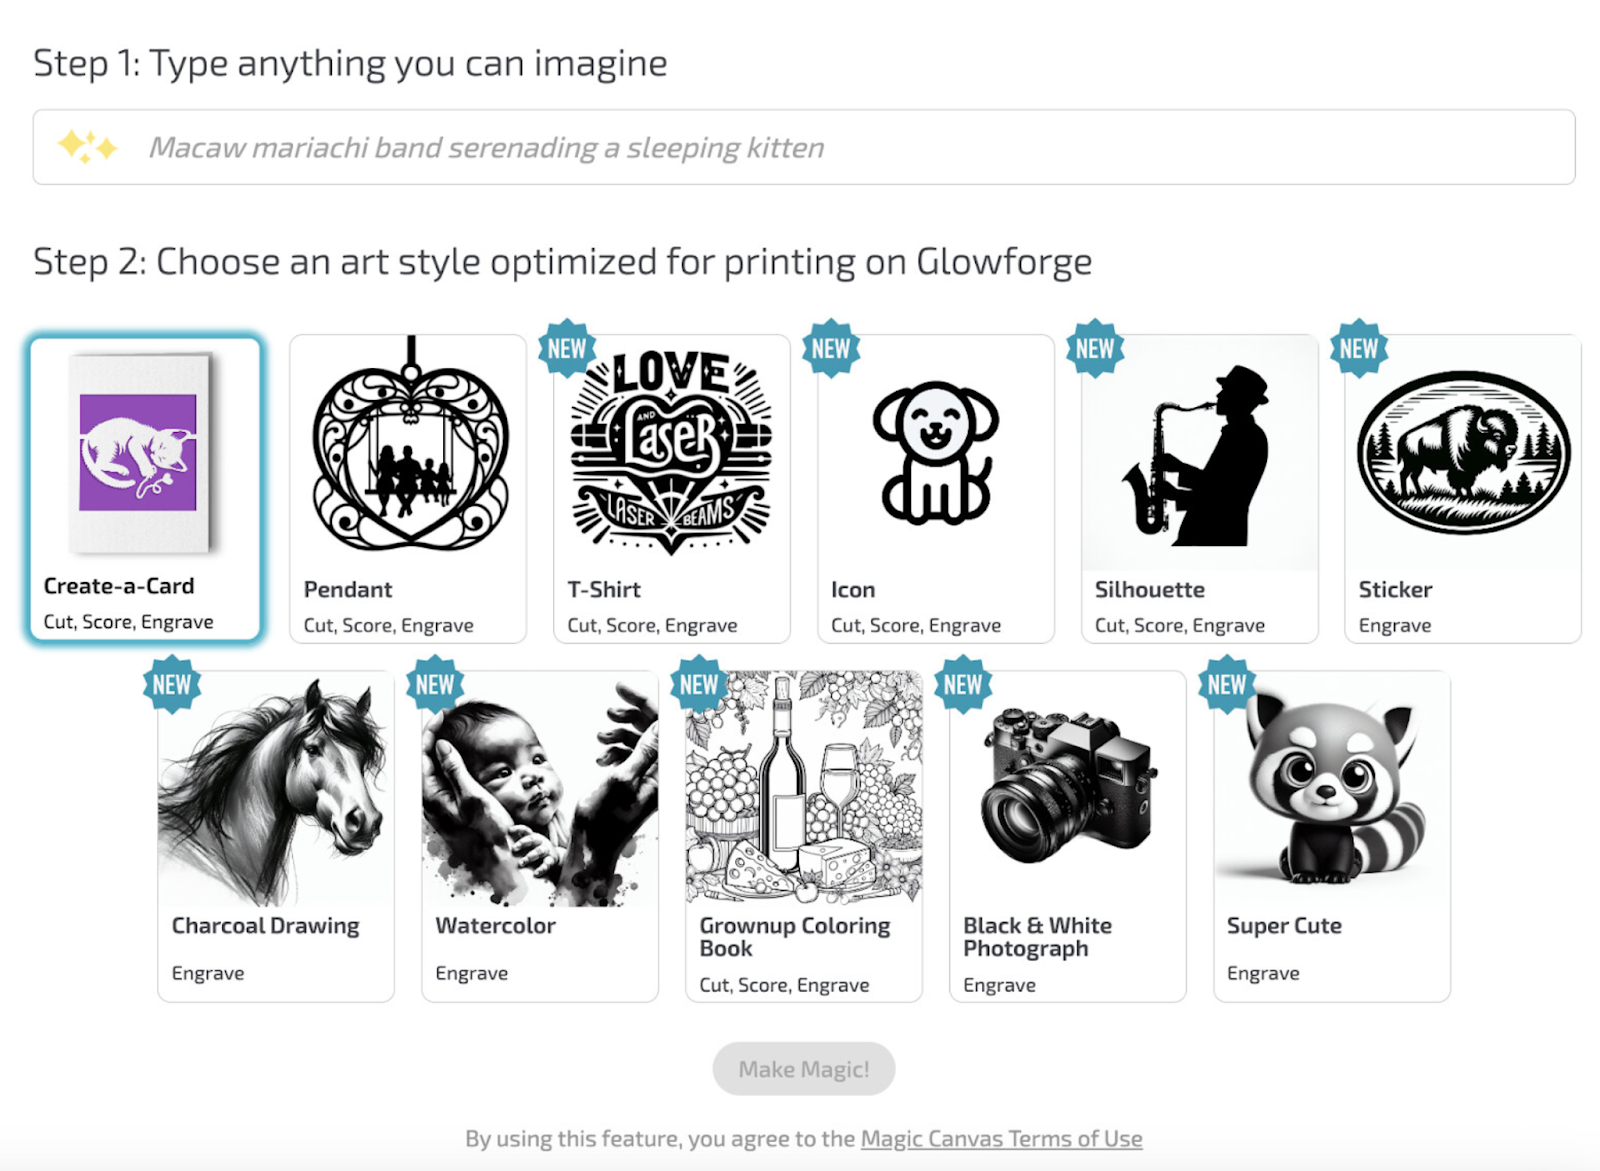Click the NEW badge on the T-Shirt card

point(567,348)
